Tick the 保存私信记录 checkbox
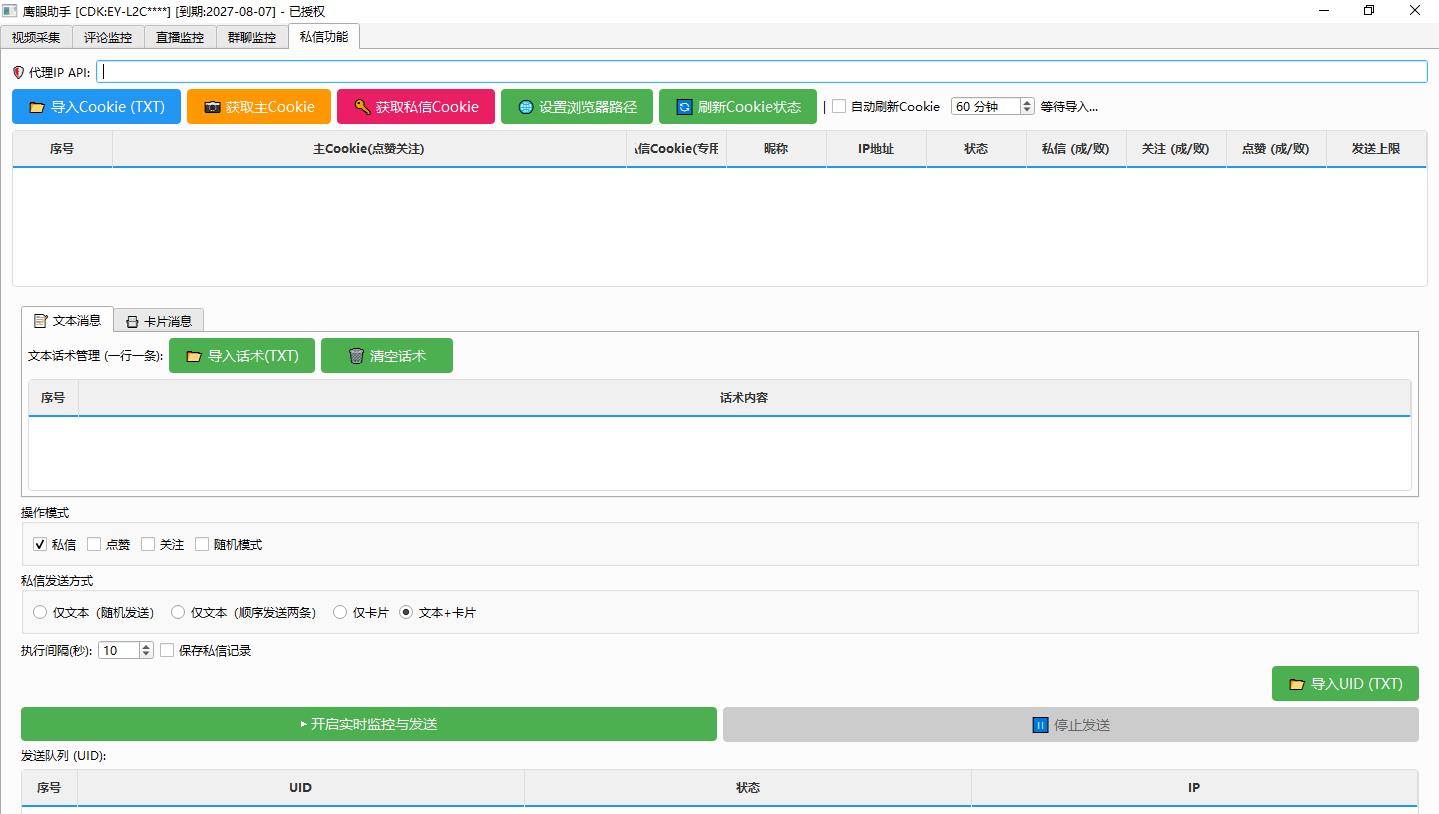This screenshot has height=814, width=1439. (x=167, y=650)
